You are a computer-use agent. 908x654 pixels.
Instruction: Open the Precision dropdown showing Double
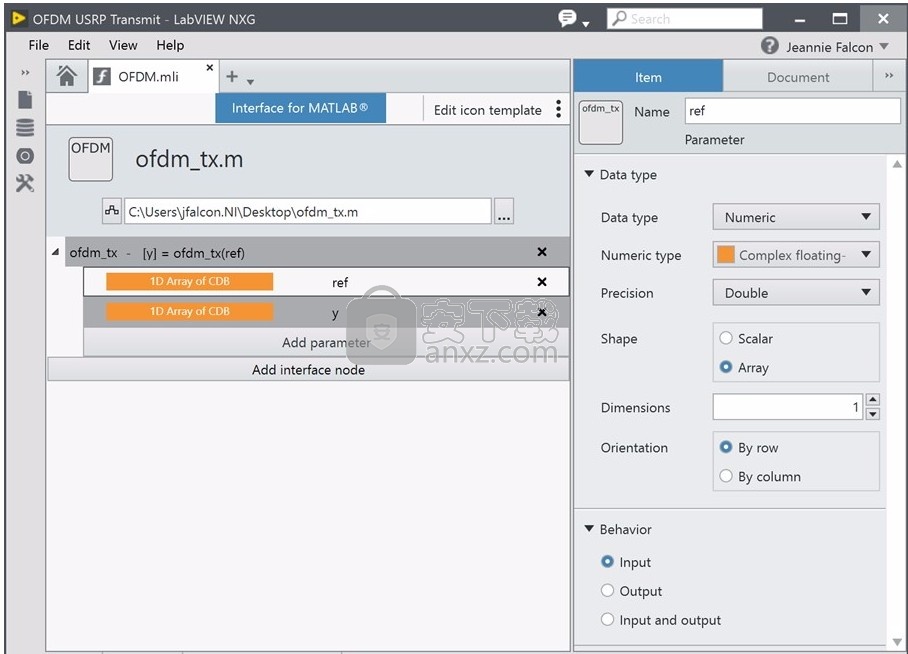(x=796, y=293)
